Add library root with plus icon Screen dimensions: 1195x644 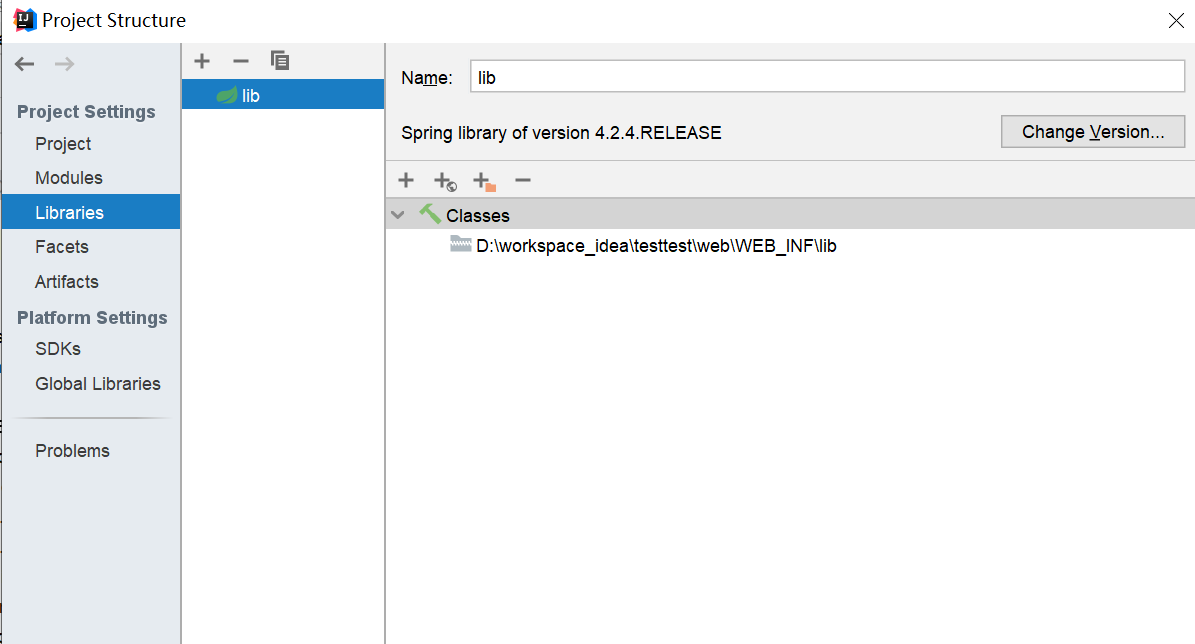[x=406, y=180]
